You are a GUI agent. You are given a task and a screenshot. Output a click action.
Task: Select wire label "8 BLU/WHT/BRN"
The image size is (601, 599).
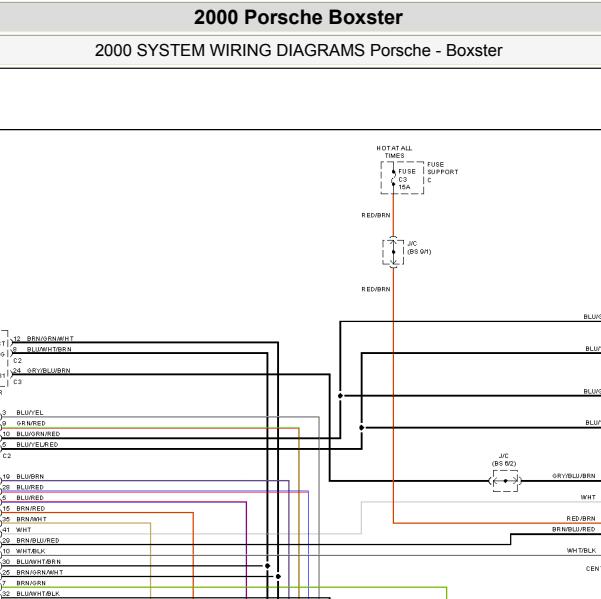(x=42, y=349)
